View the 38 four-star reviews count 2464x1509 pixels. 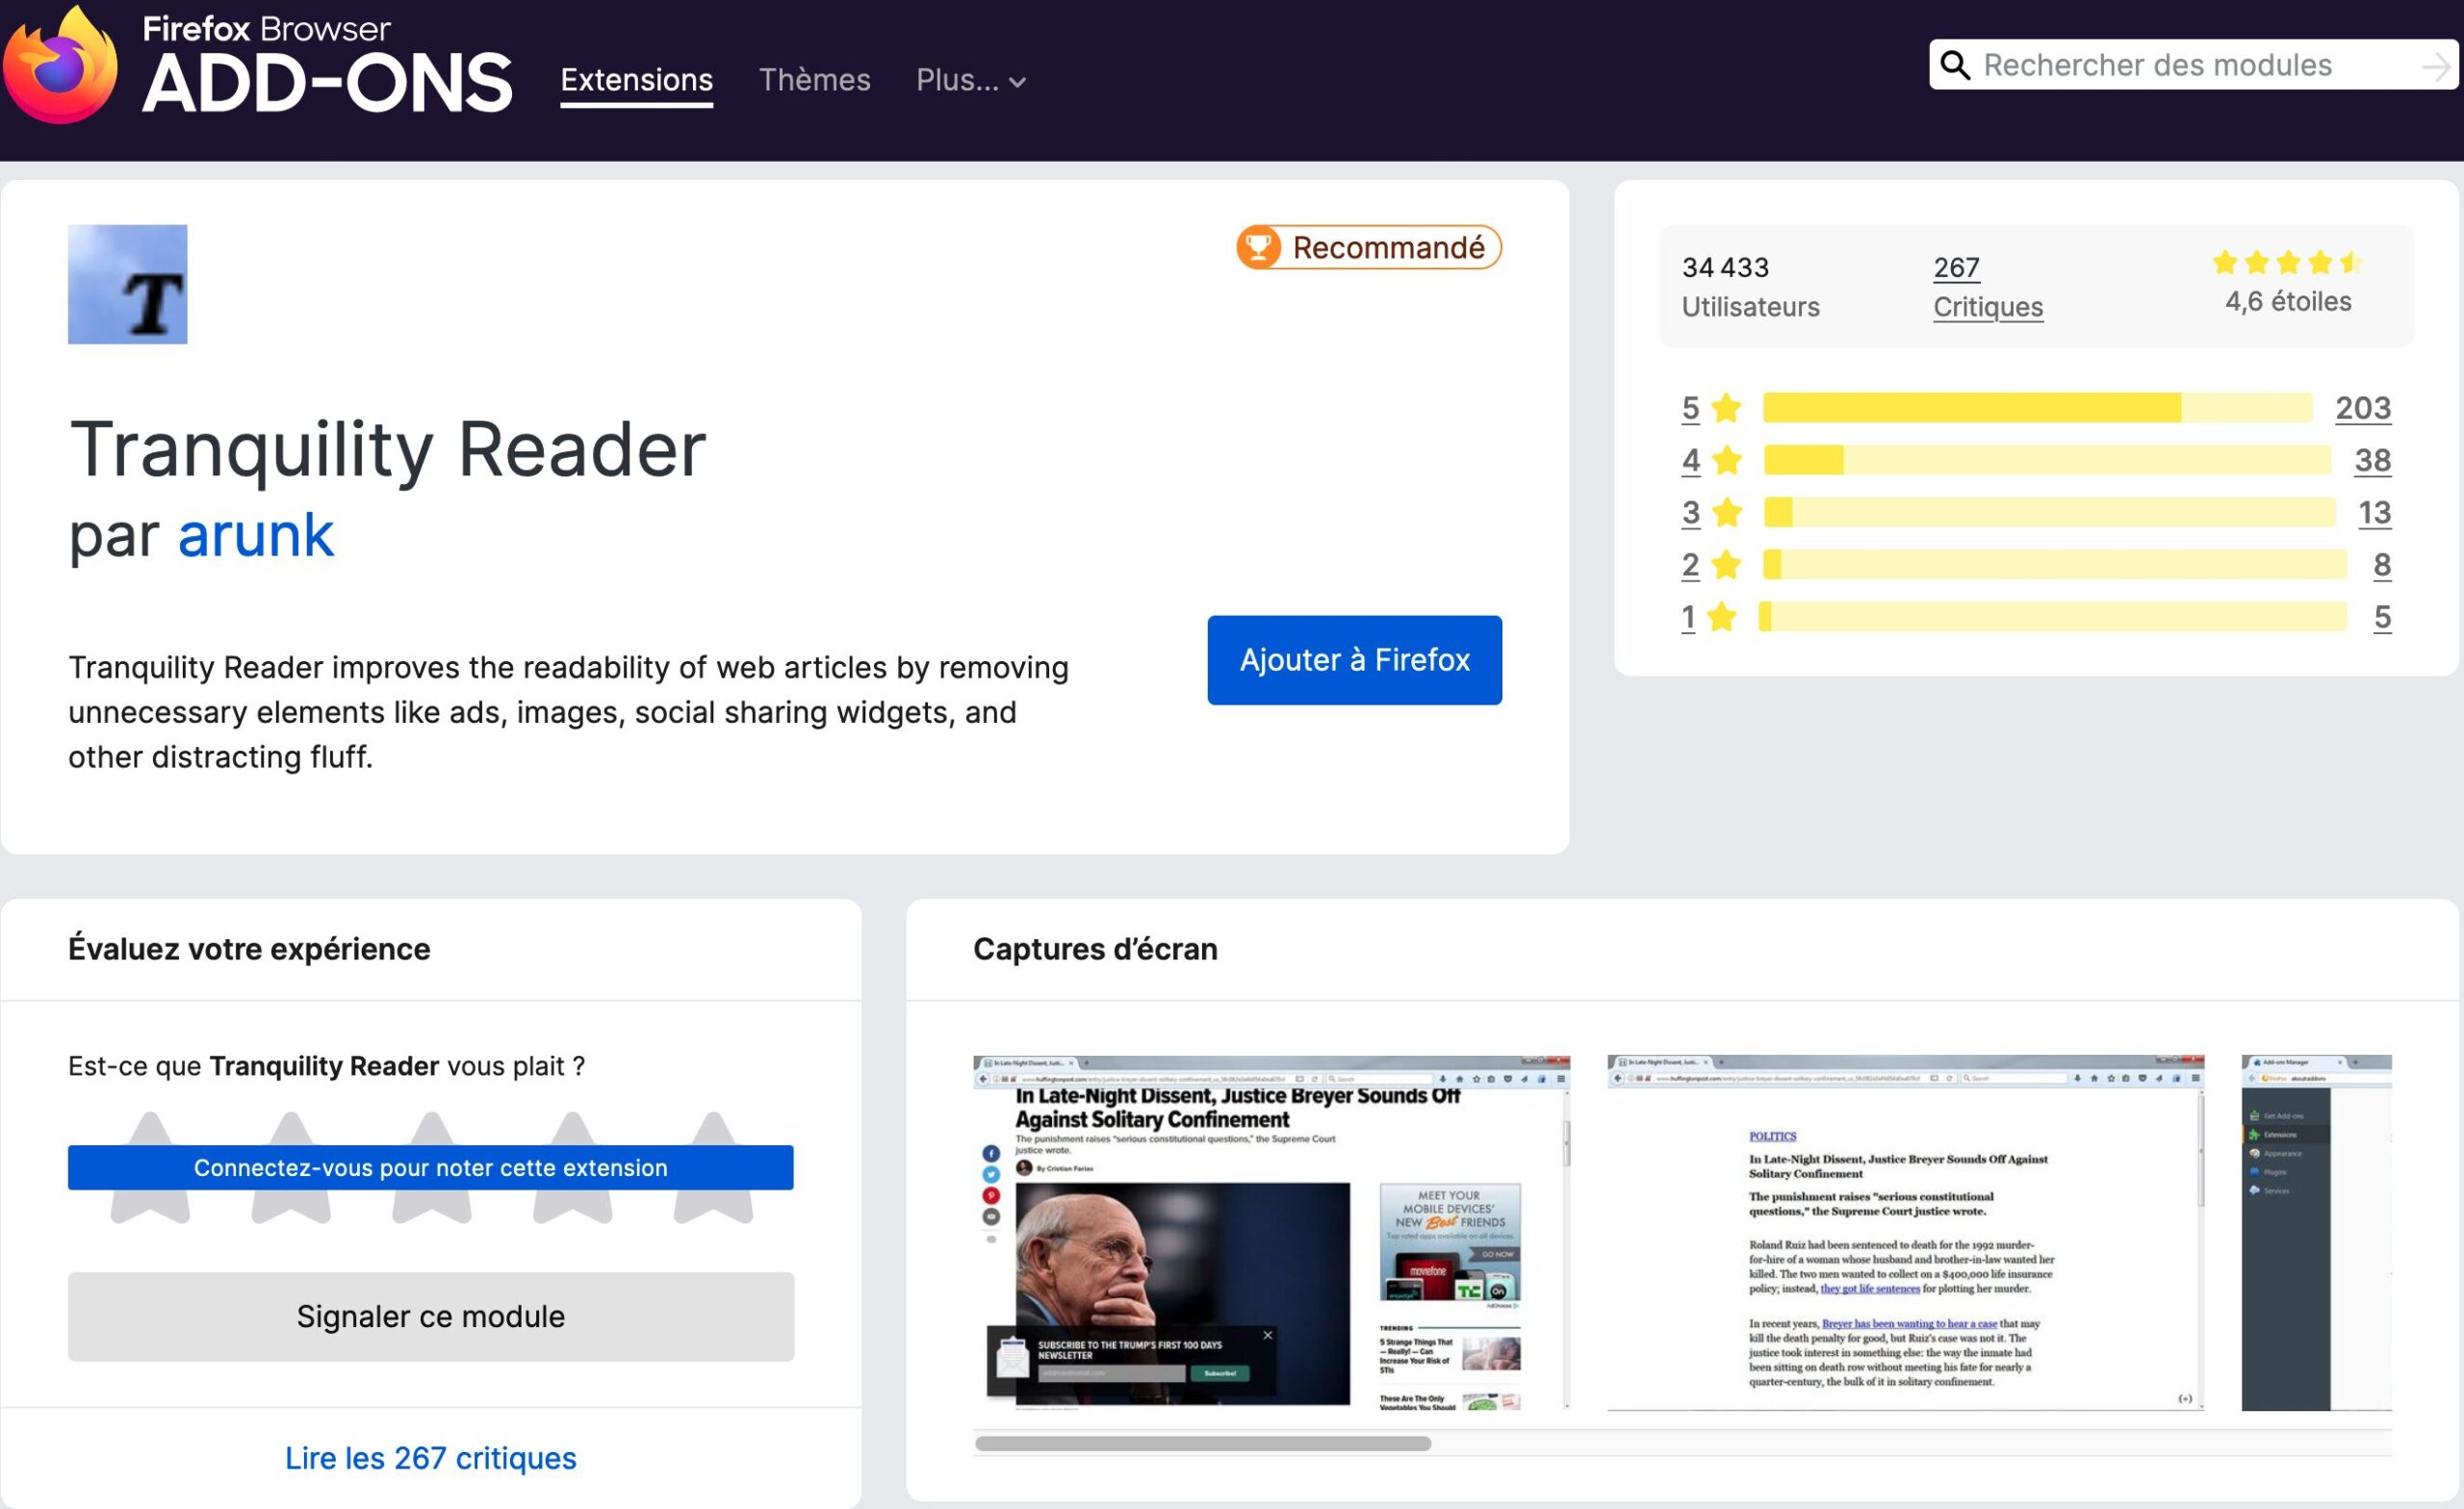(2372, 460)
